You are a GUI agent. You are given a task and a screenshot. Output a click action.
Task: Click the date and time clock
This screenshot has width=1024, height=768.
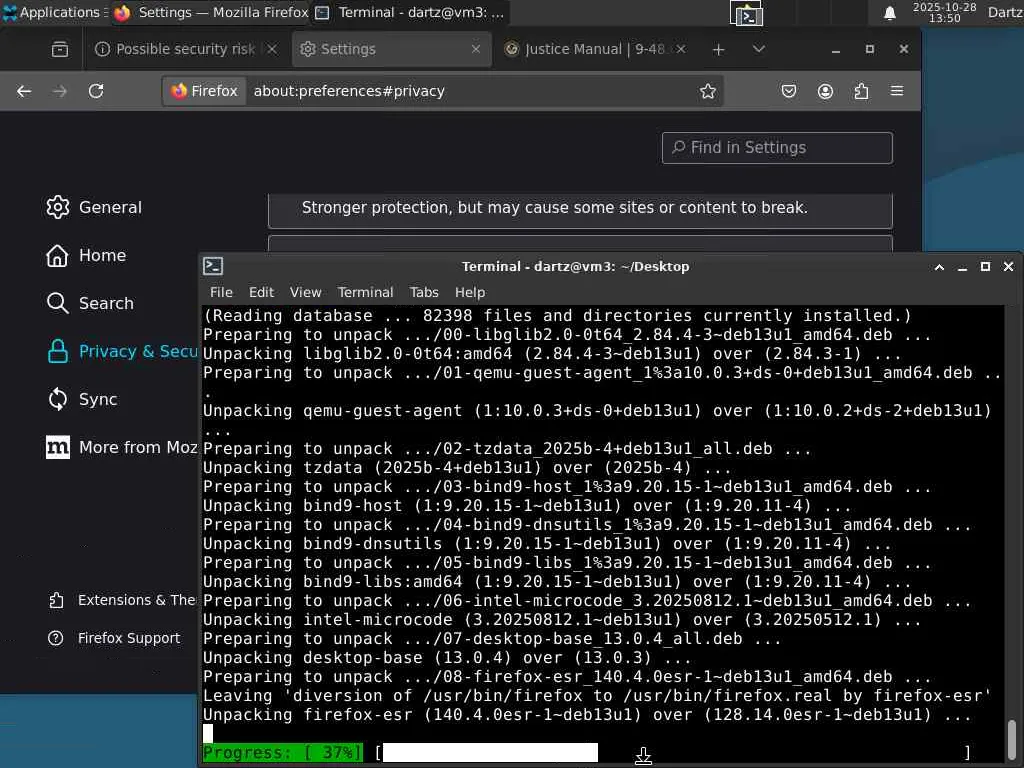(x=944, y=12)
